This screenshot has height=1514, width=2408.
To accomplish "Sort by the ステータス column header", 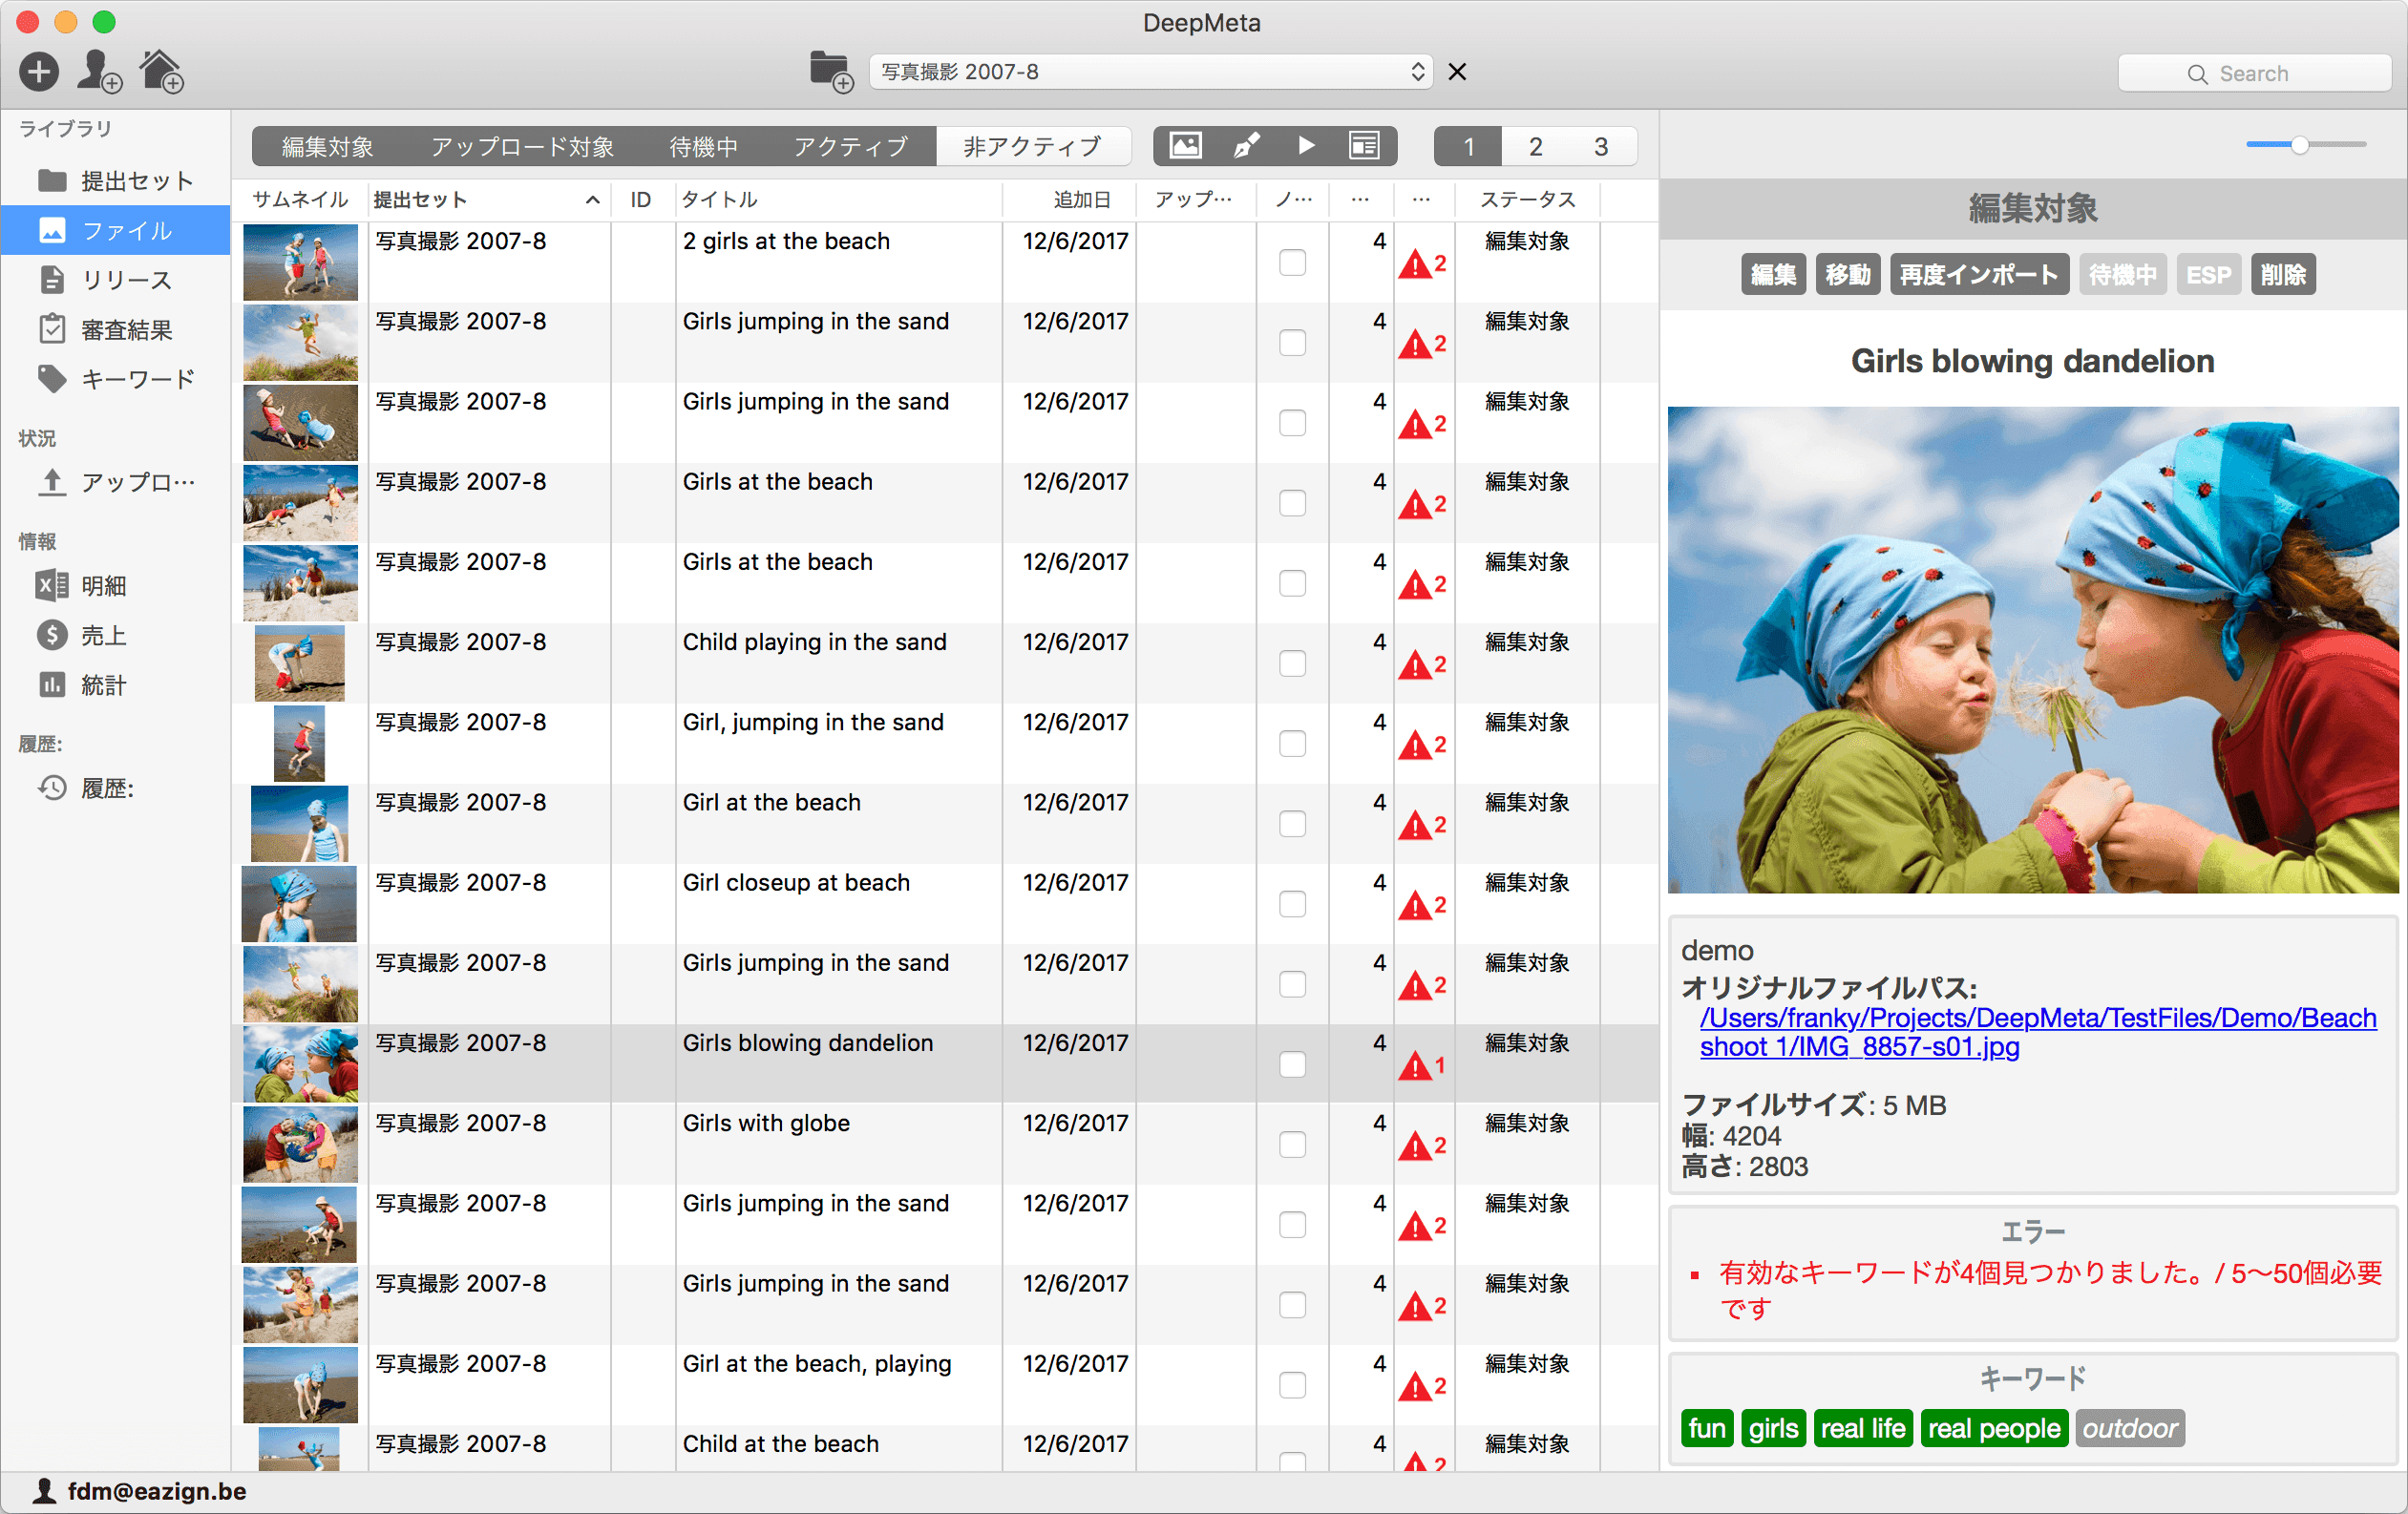I will click(1527, 200).
